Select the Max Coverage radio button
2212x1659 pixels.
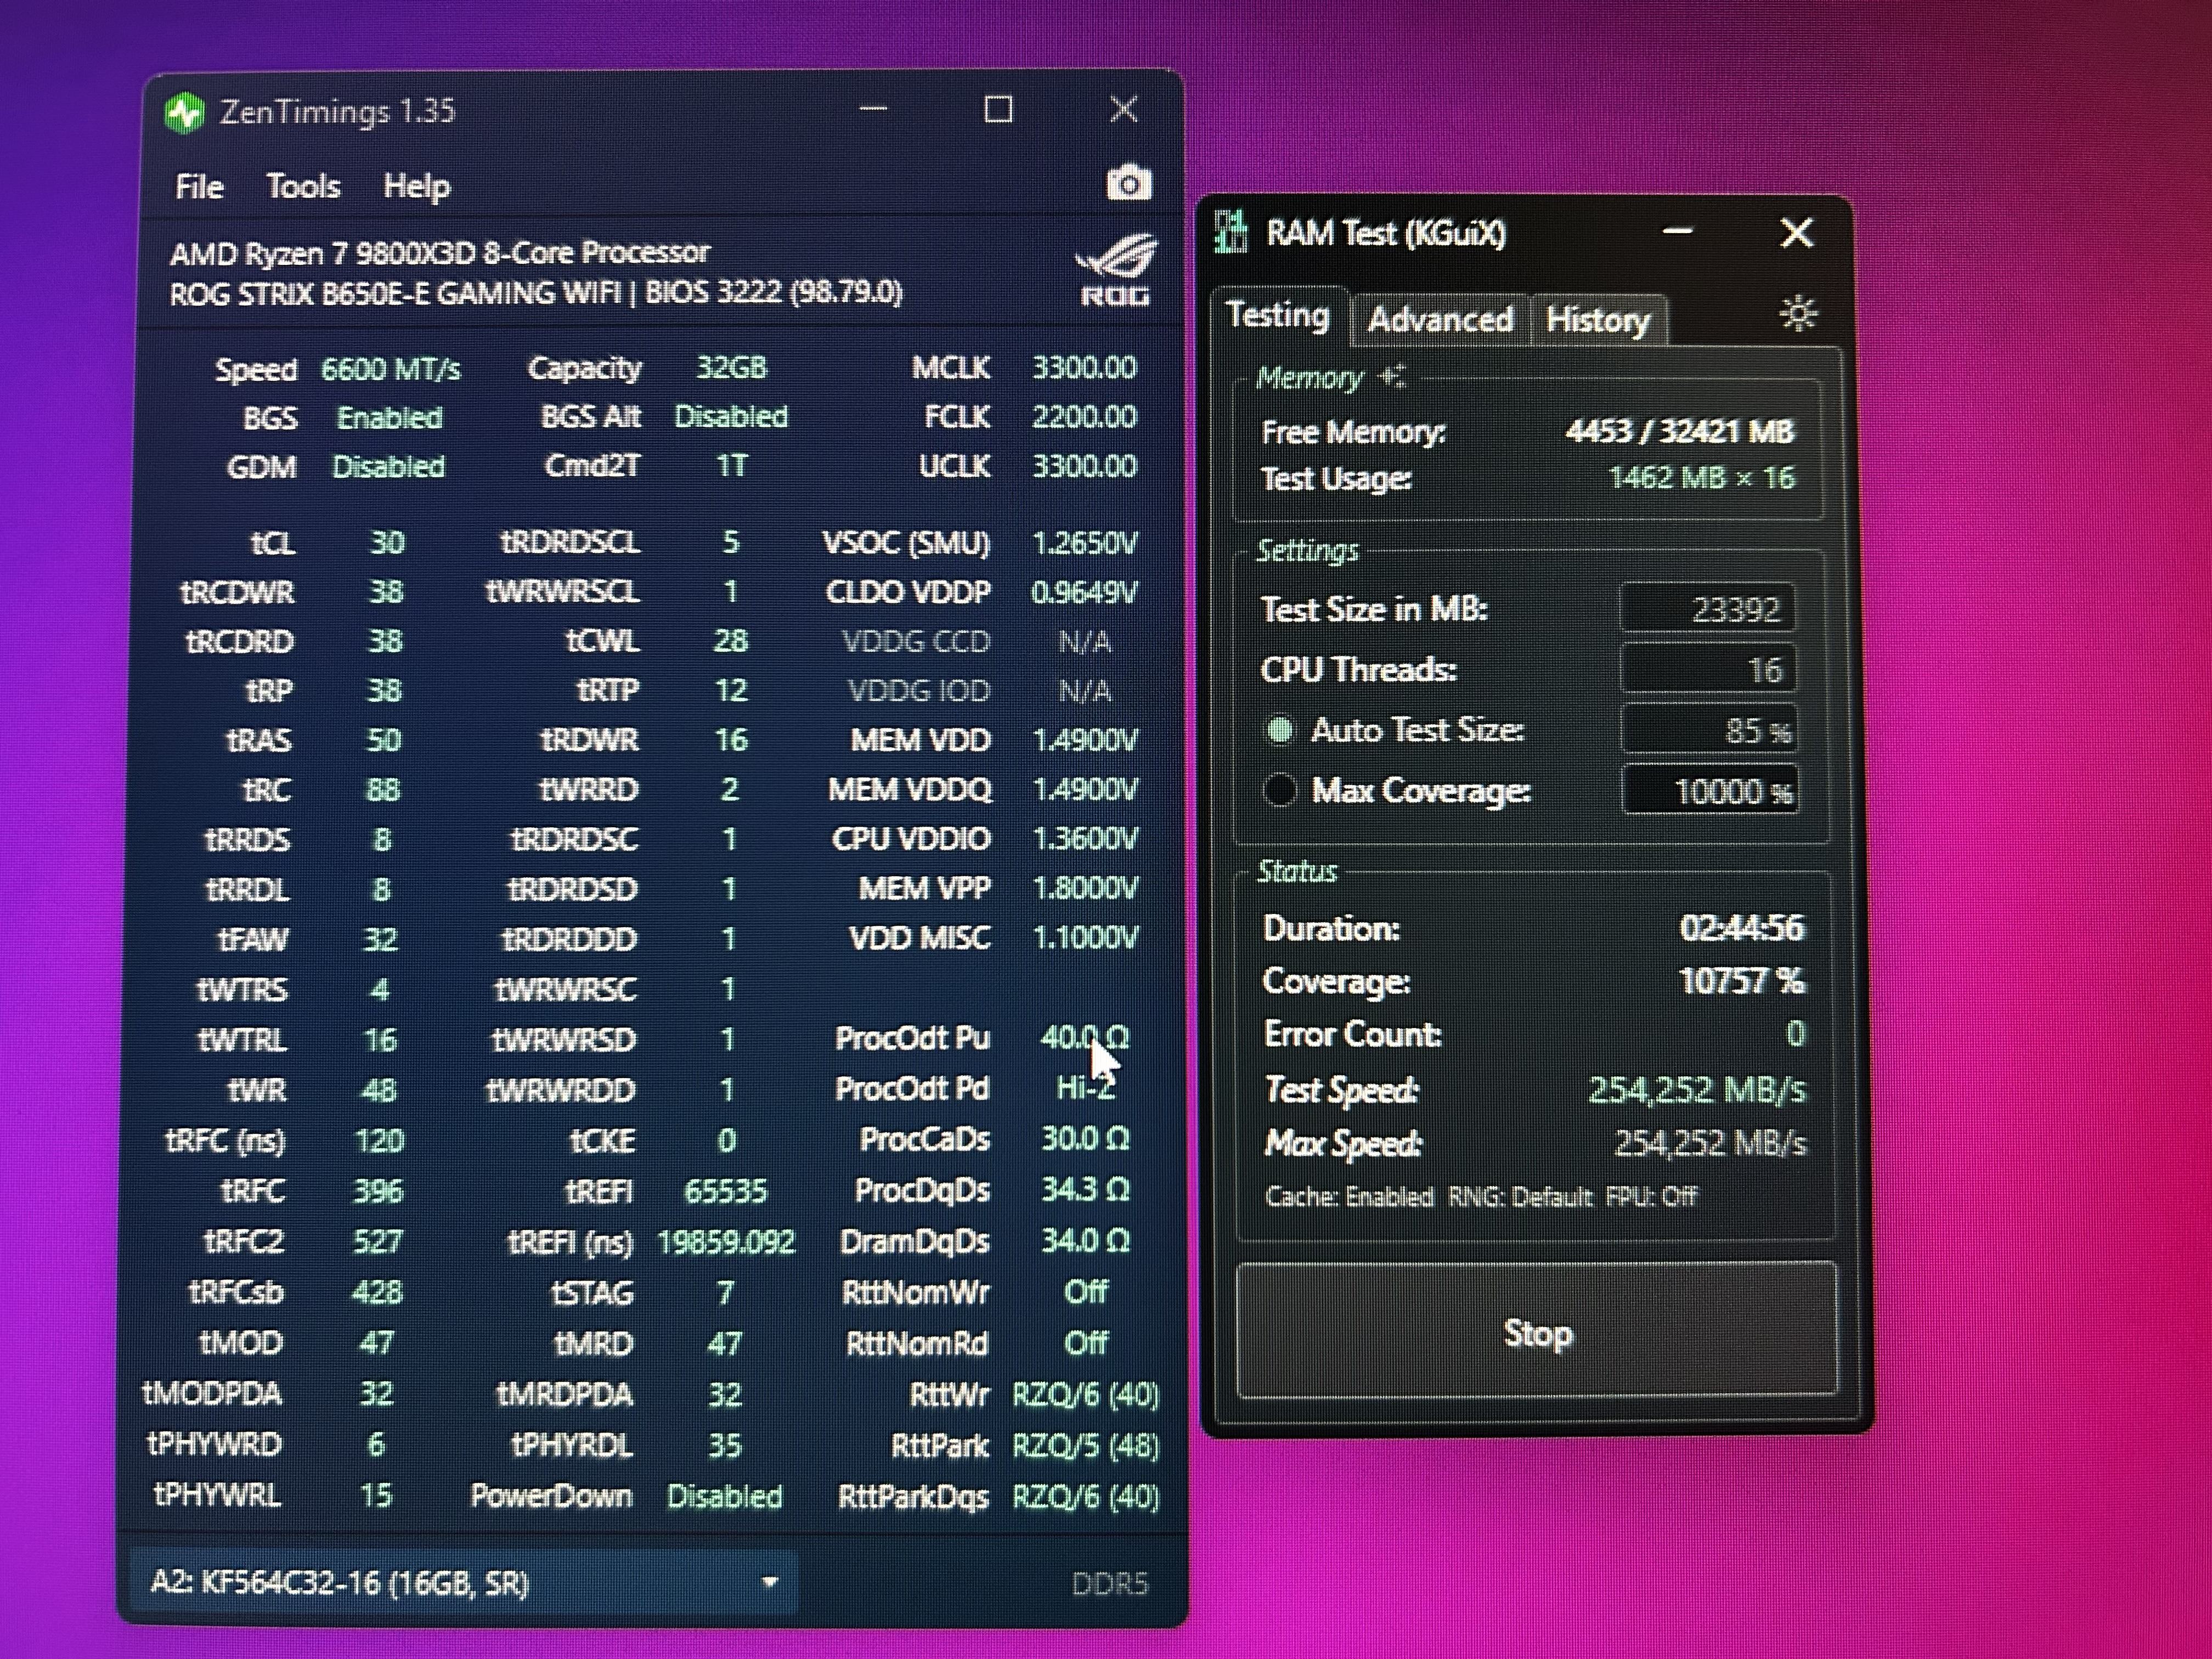(x=1280, y=791)
